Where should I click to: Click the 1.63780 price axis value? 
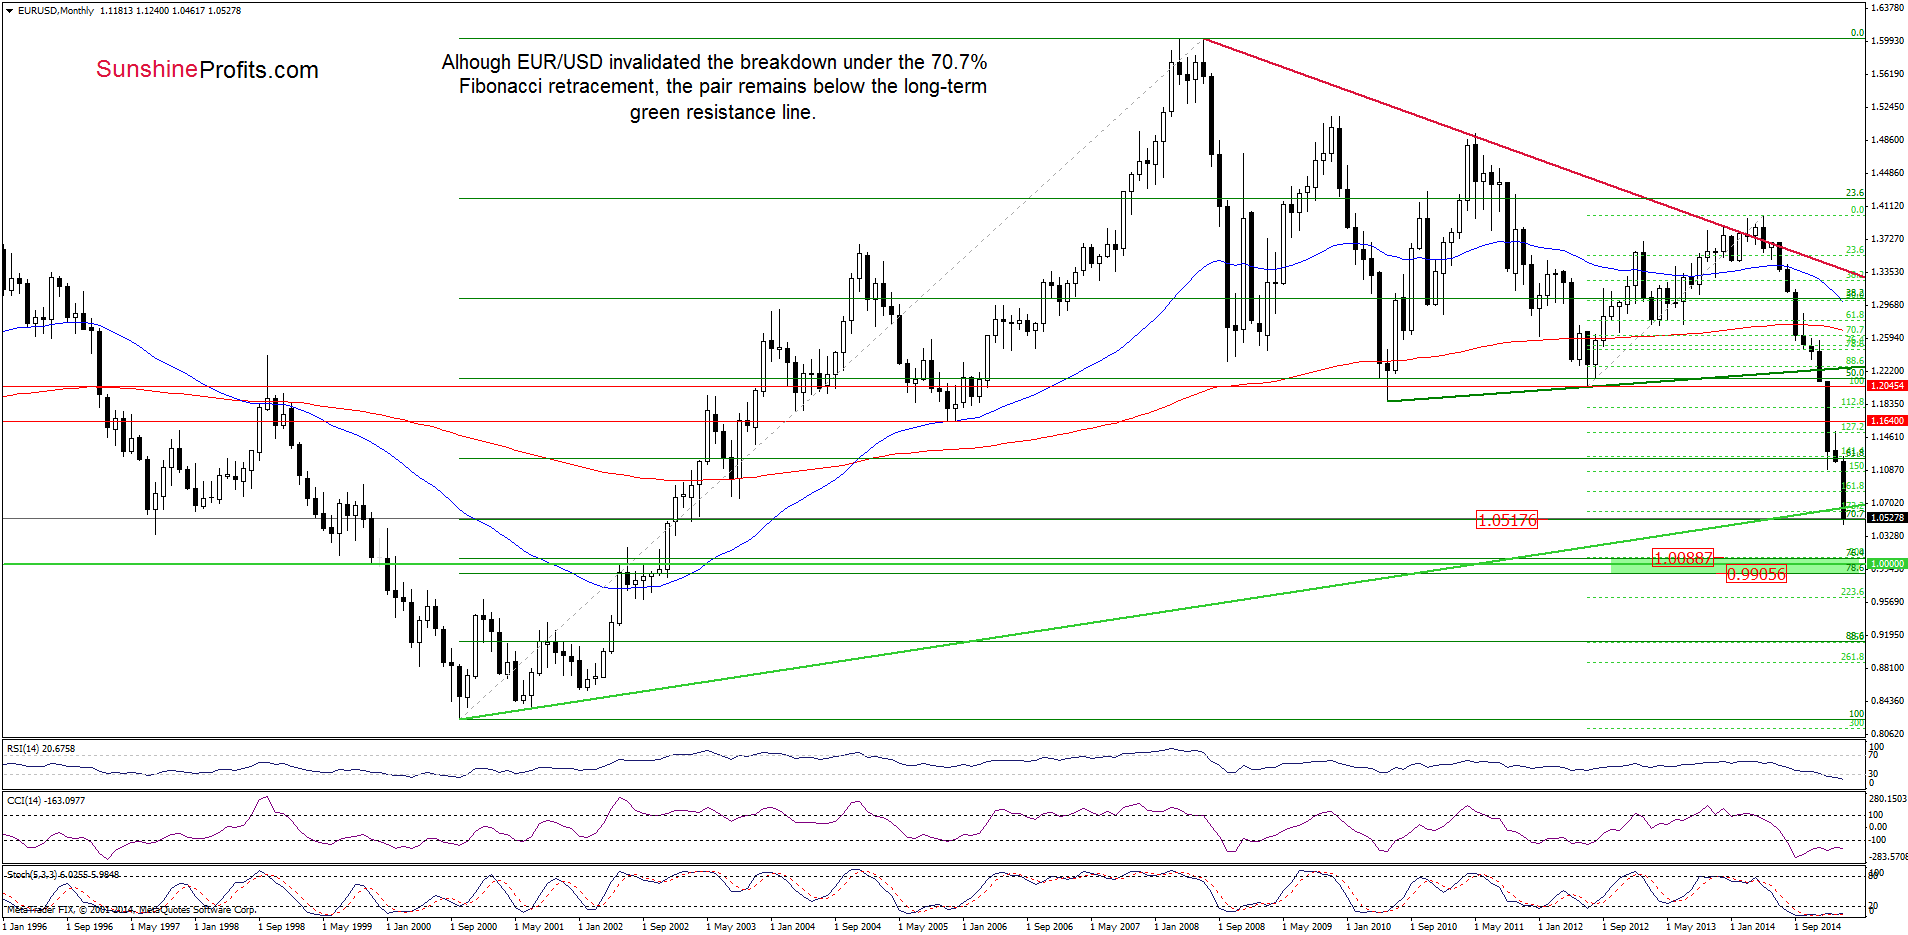[x=1887, y=8]
